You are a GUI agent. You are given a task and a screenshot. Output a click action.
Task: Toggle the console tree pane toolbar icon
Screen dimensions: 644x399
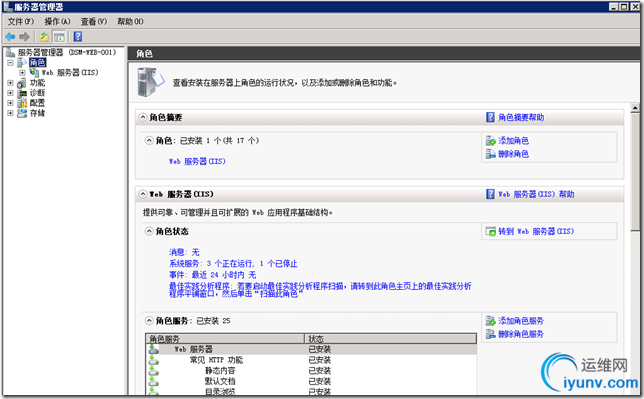(x=59, y=37)
